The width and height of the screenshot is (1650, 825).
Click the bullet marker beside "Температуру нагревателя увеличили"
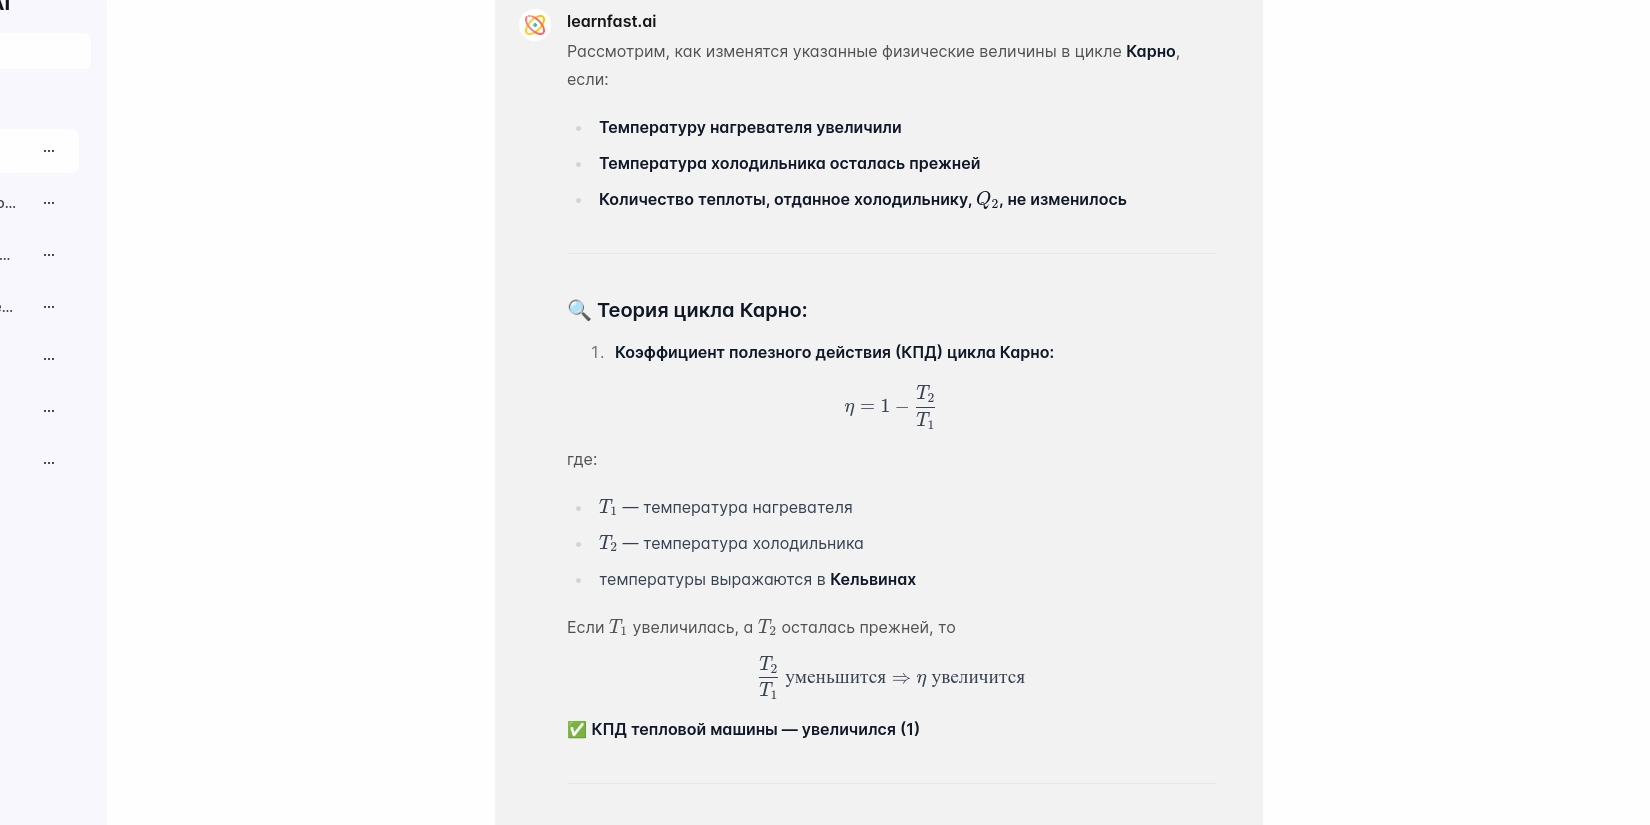click(x=578, y=128)
